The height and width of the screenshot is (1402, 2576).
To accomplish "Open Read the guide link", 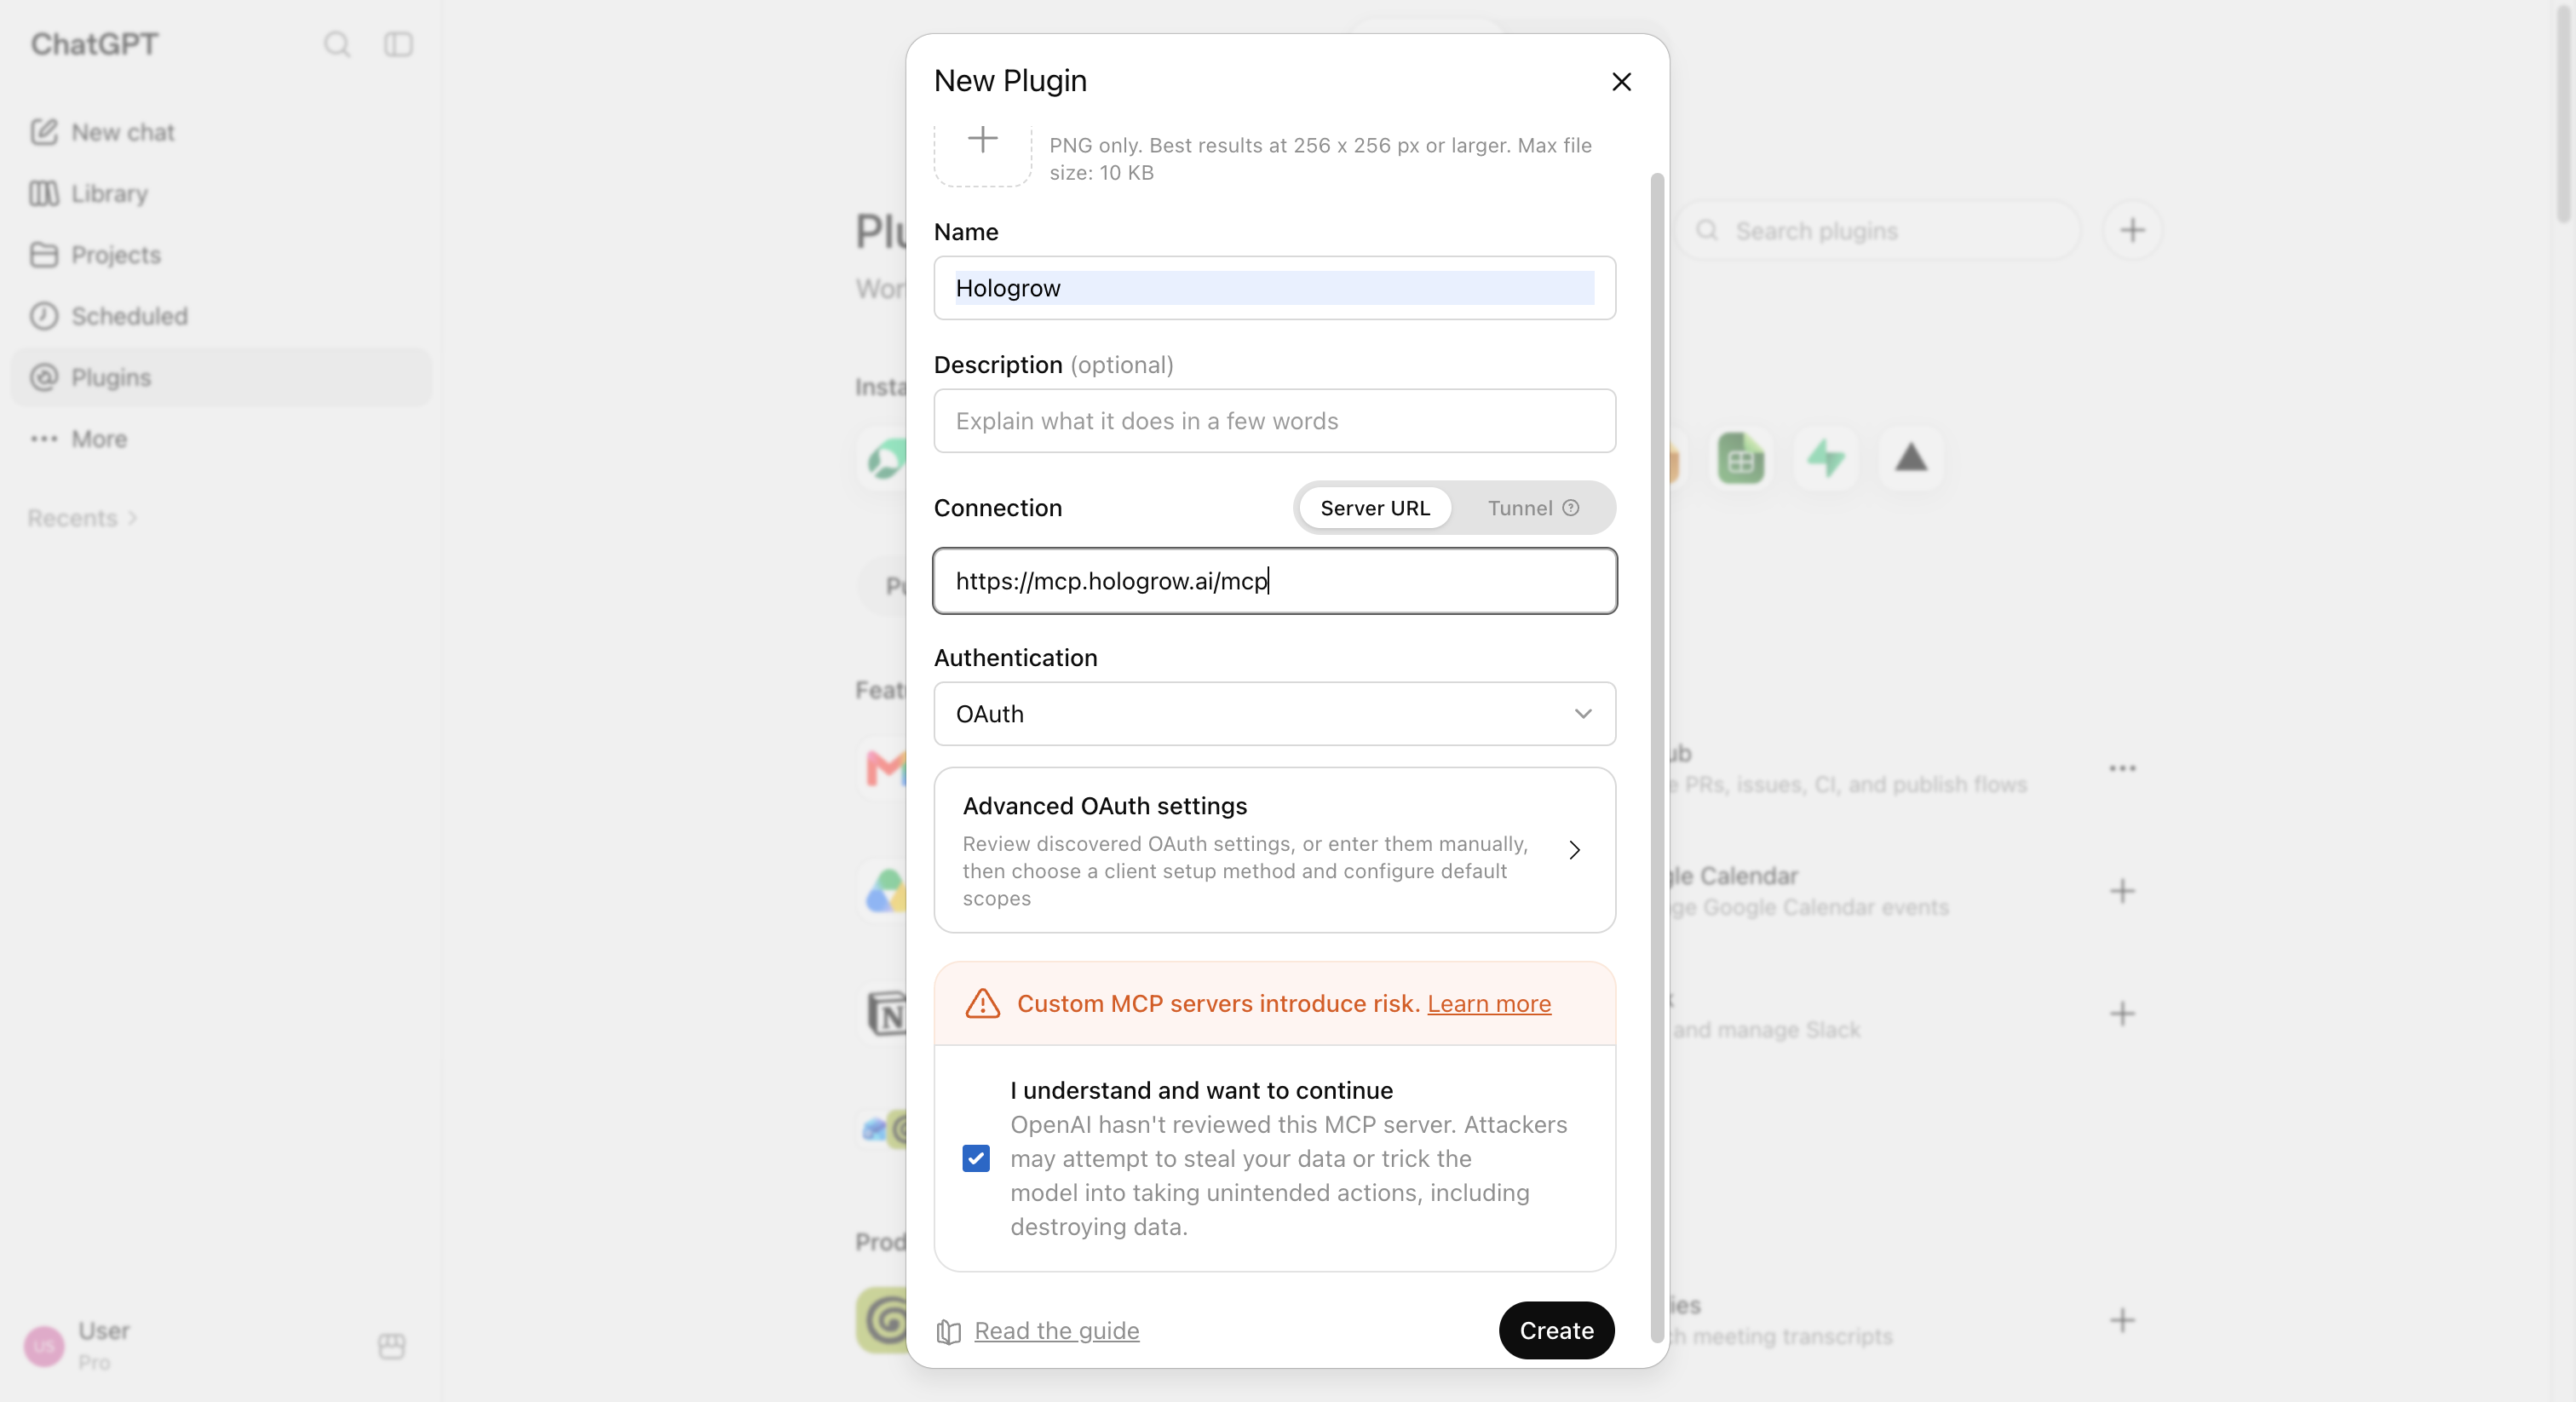I will 1056,1330.
